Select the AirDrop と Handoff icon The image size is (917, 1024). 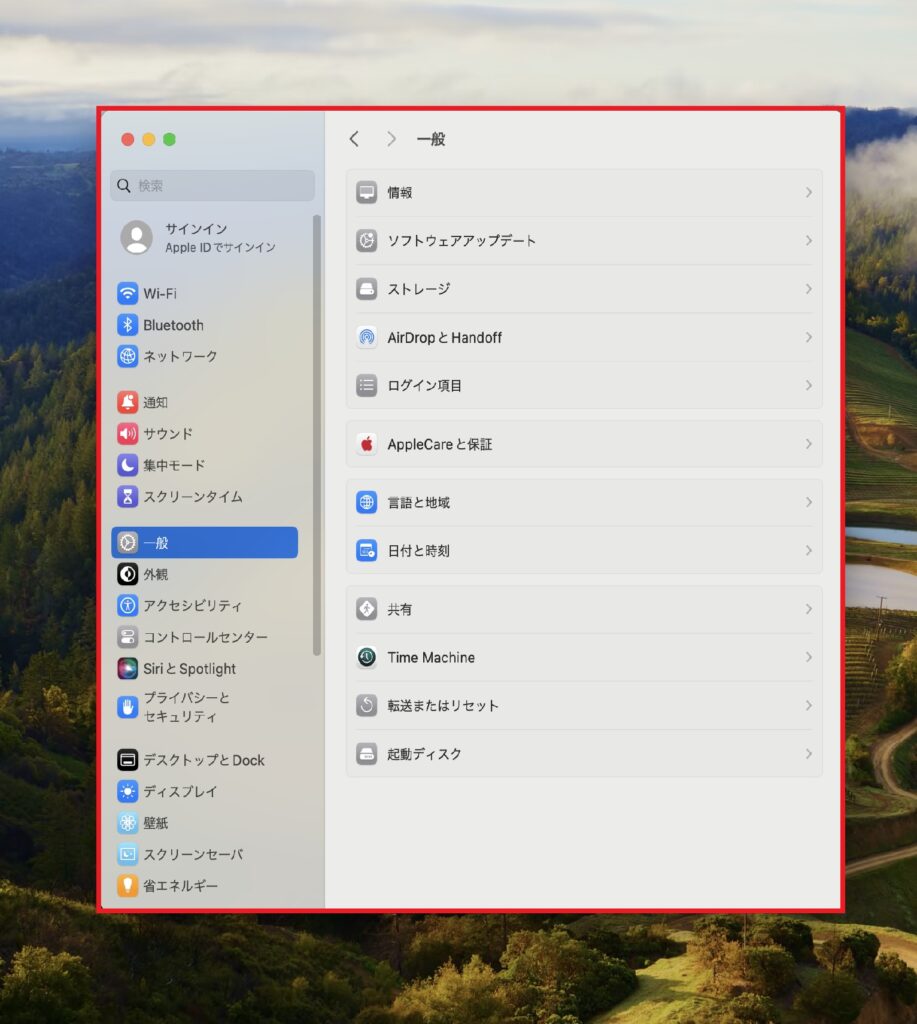tap(366, 337)
